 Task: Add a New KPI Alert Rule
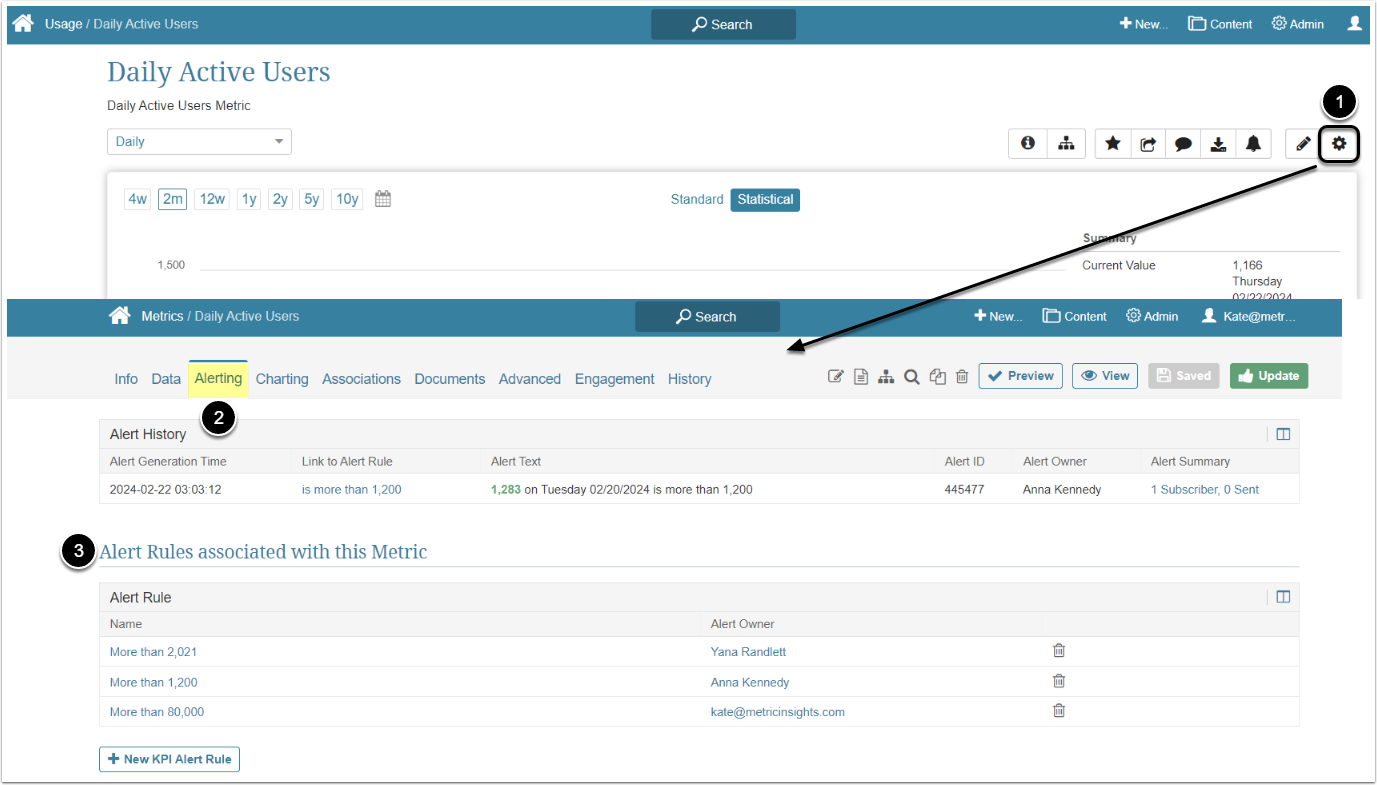[x=169, y=759]
